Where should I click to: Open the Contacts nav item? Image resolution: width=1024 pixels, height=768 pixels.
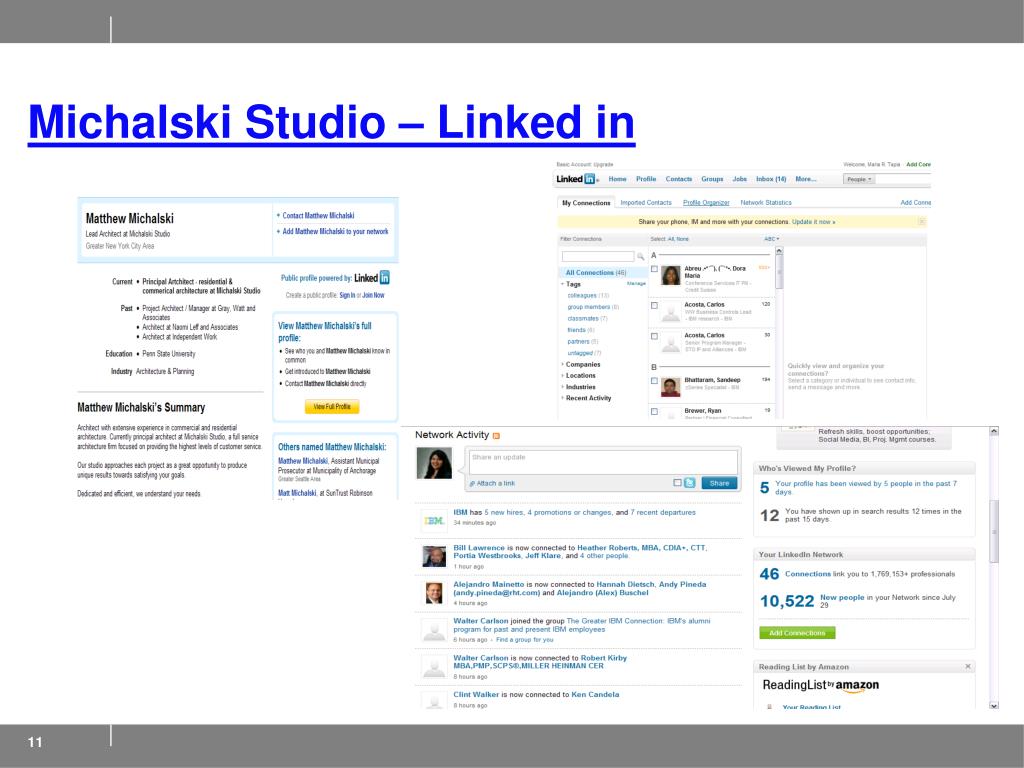pyautogui.click(x=679, y=179)
